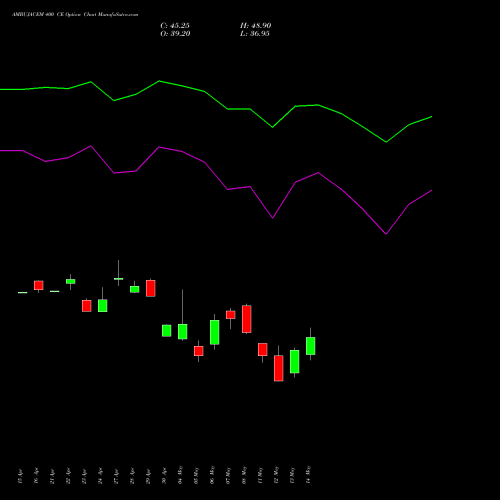
Task: Click the 13 May date label
Action: pos(292,475)
